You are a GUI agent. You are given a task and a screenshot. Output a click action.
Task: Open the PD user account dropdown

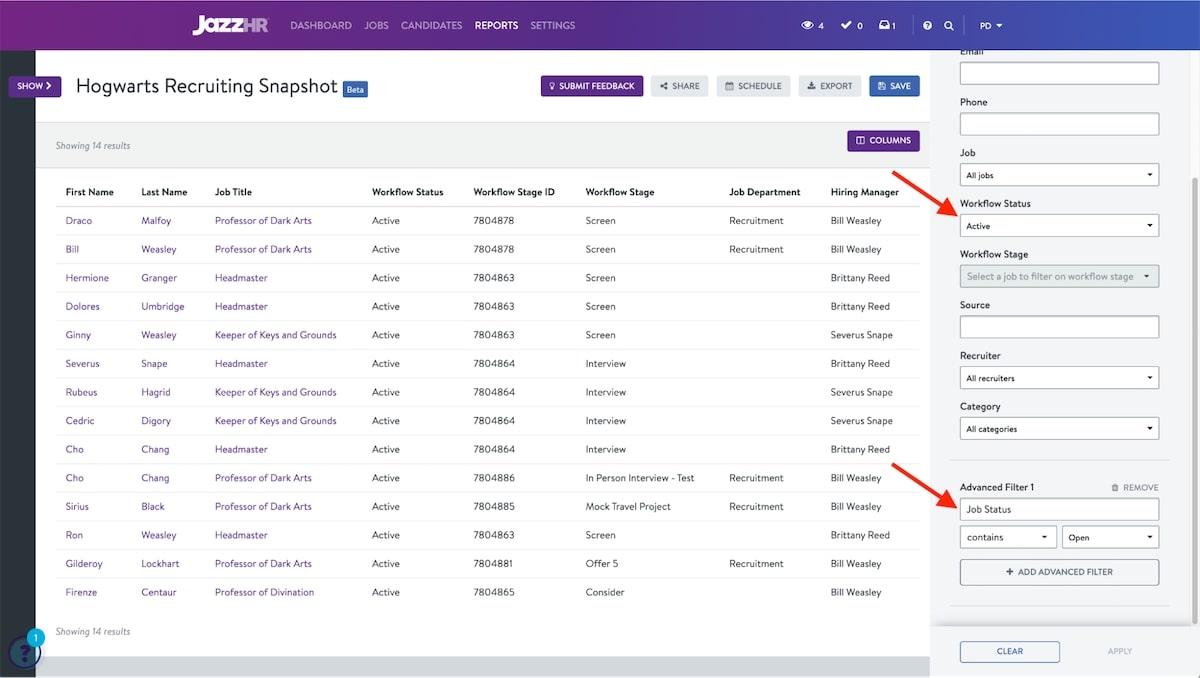coord(990,25)
